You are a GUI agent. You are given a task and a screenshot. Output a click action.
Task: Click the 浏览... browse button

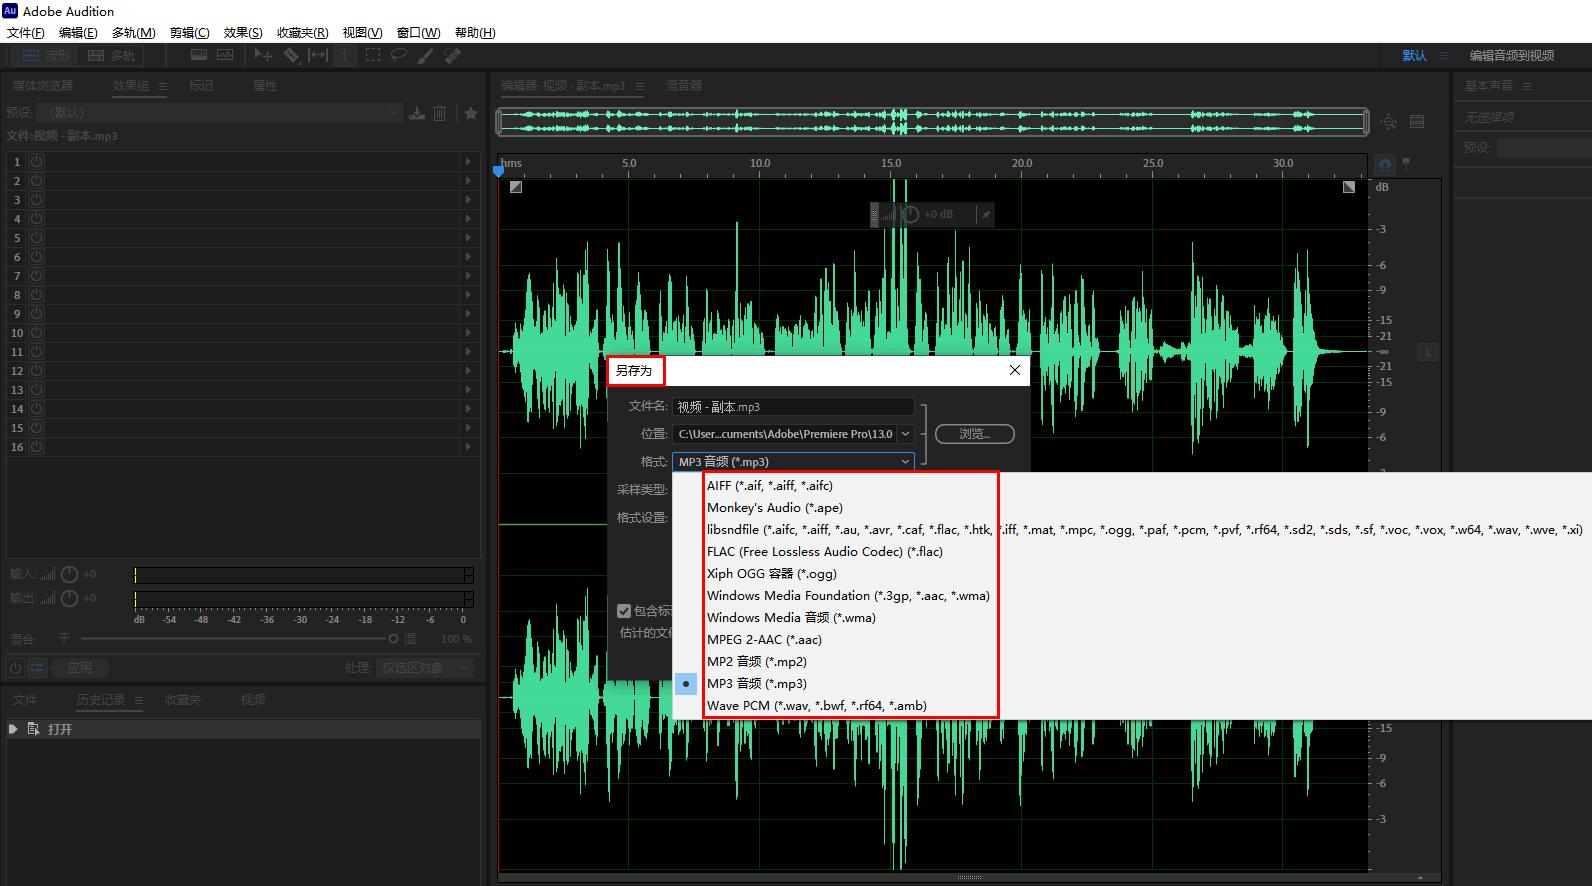[x=974, y=434]
